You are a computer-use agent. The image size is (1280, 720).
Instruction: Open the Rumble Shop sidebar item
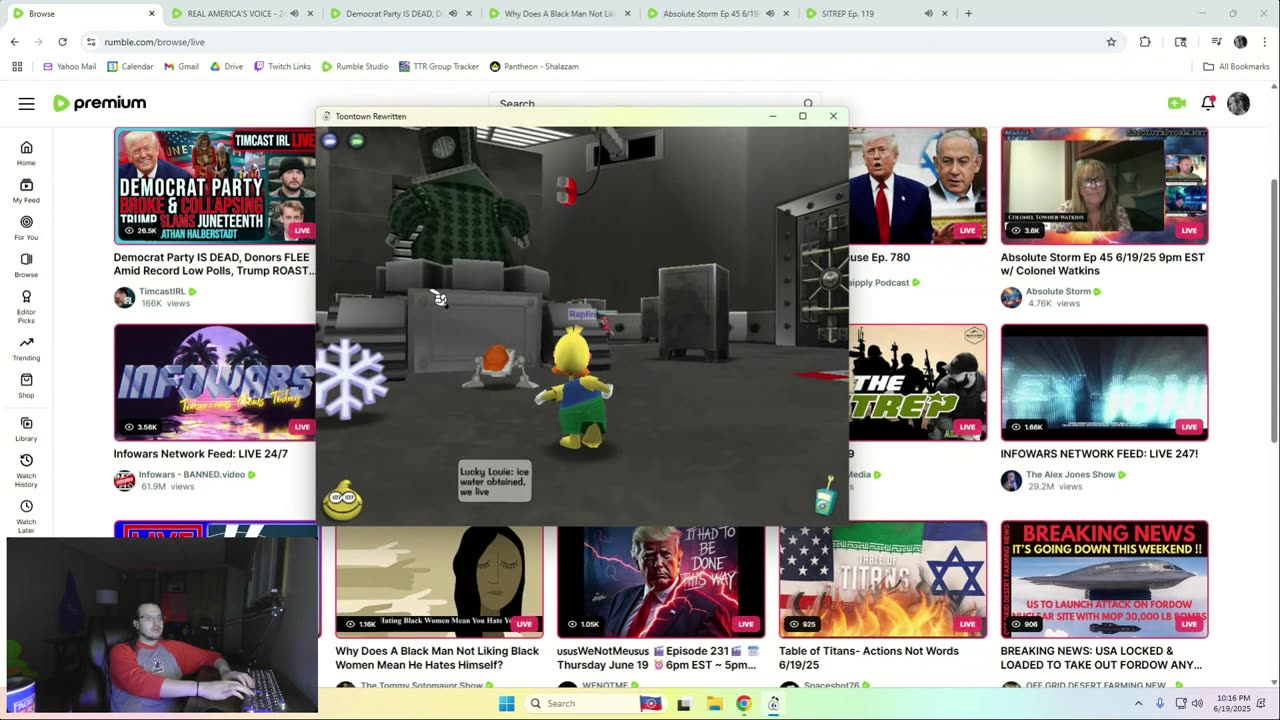[26, 385]
